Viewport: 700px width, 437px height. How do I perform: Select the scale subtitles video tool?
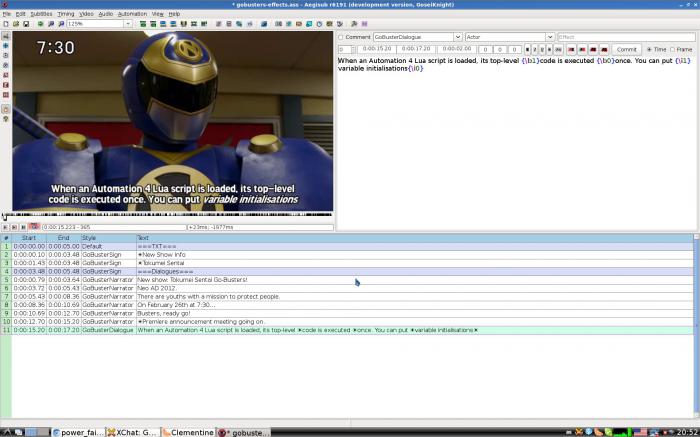[x=6, y=75]
